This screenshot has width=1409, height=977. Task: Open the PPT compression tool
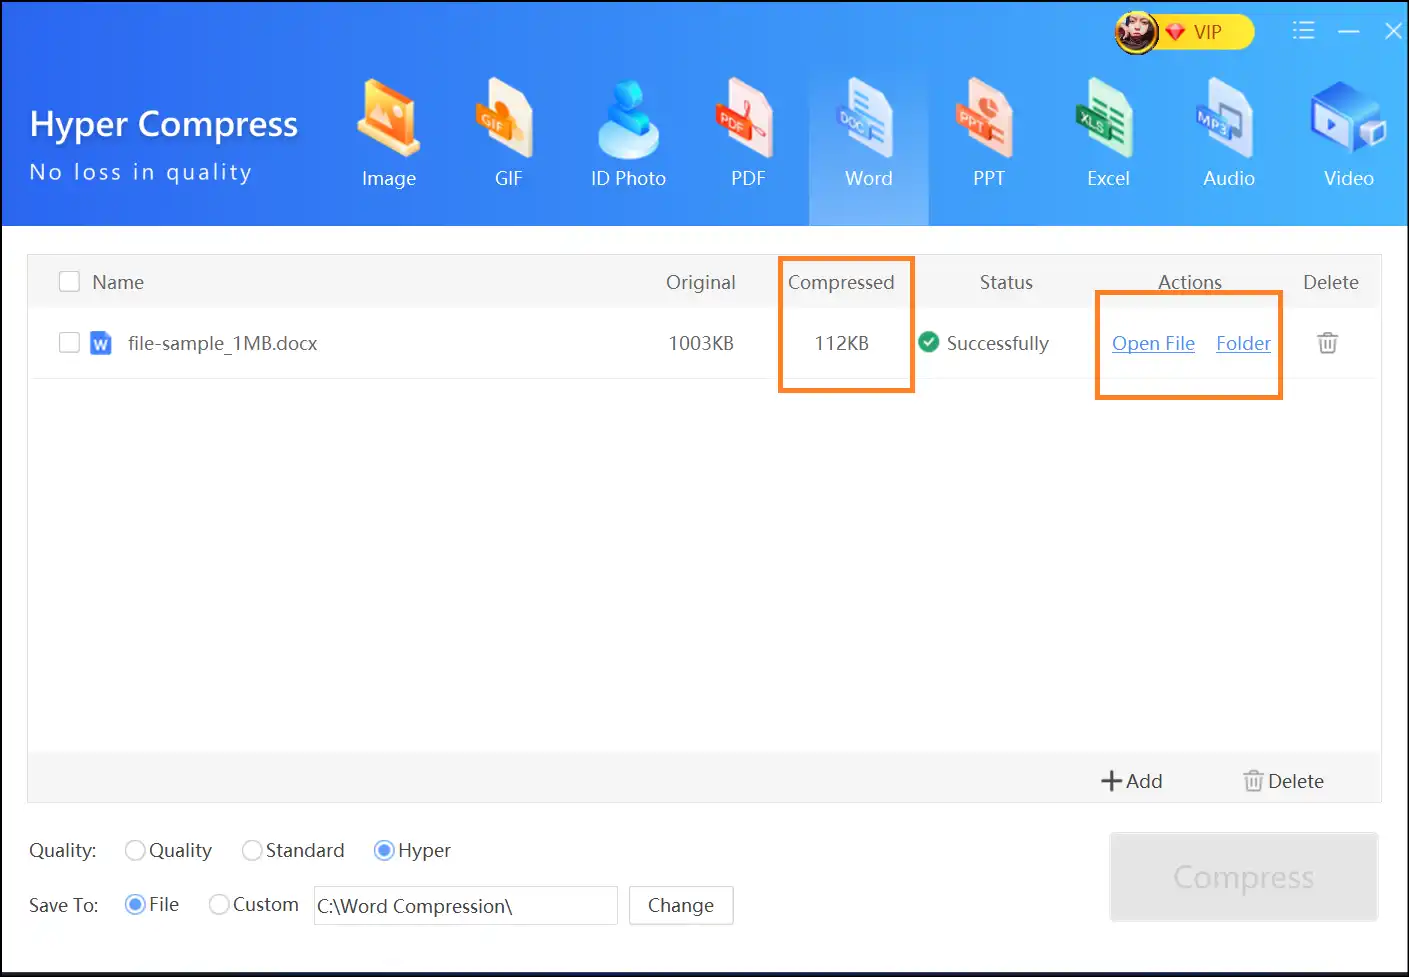(x=988, y=134)
